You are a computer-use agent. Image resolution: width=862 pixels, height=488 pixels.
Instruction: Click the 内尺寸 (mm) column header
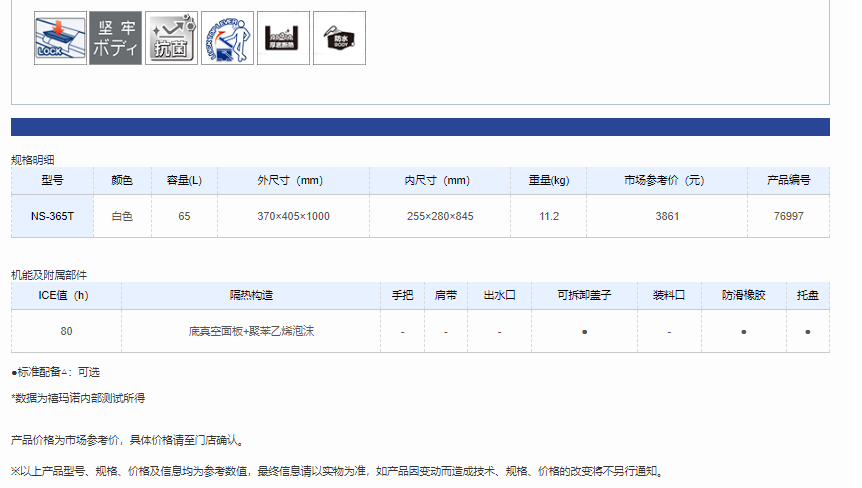coord(438,180)
